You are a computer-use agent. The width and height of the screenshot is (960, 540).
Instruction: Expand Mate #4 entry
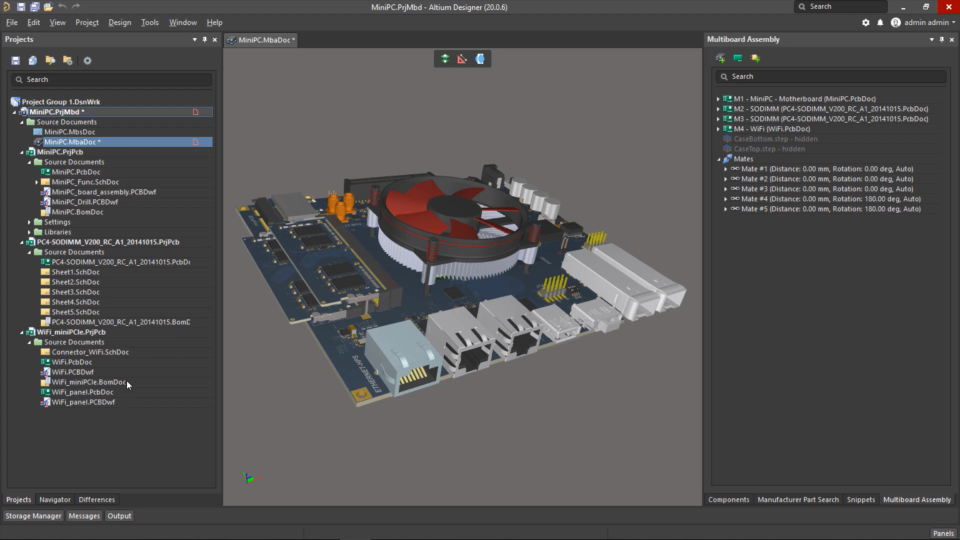(726, 199)
